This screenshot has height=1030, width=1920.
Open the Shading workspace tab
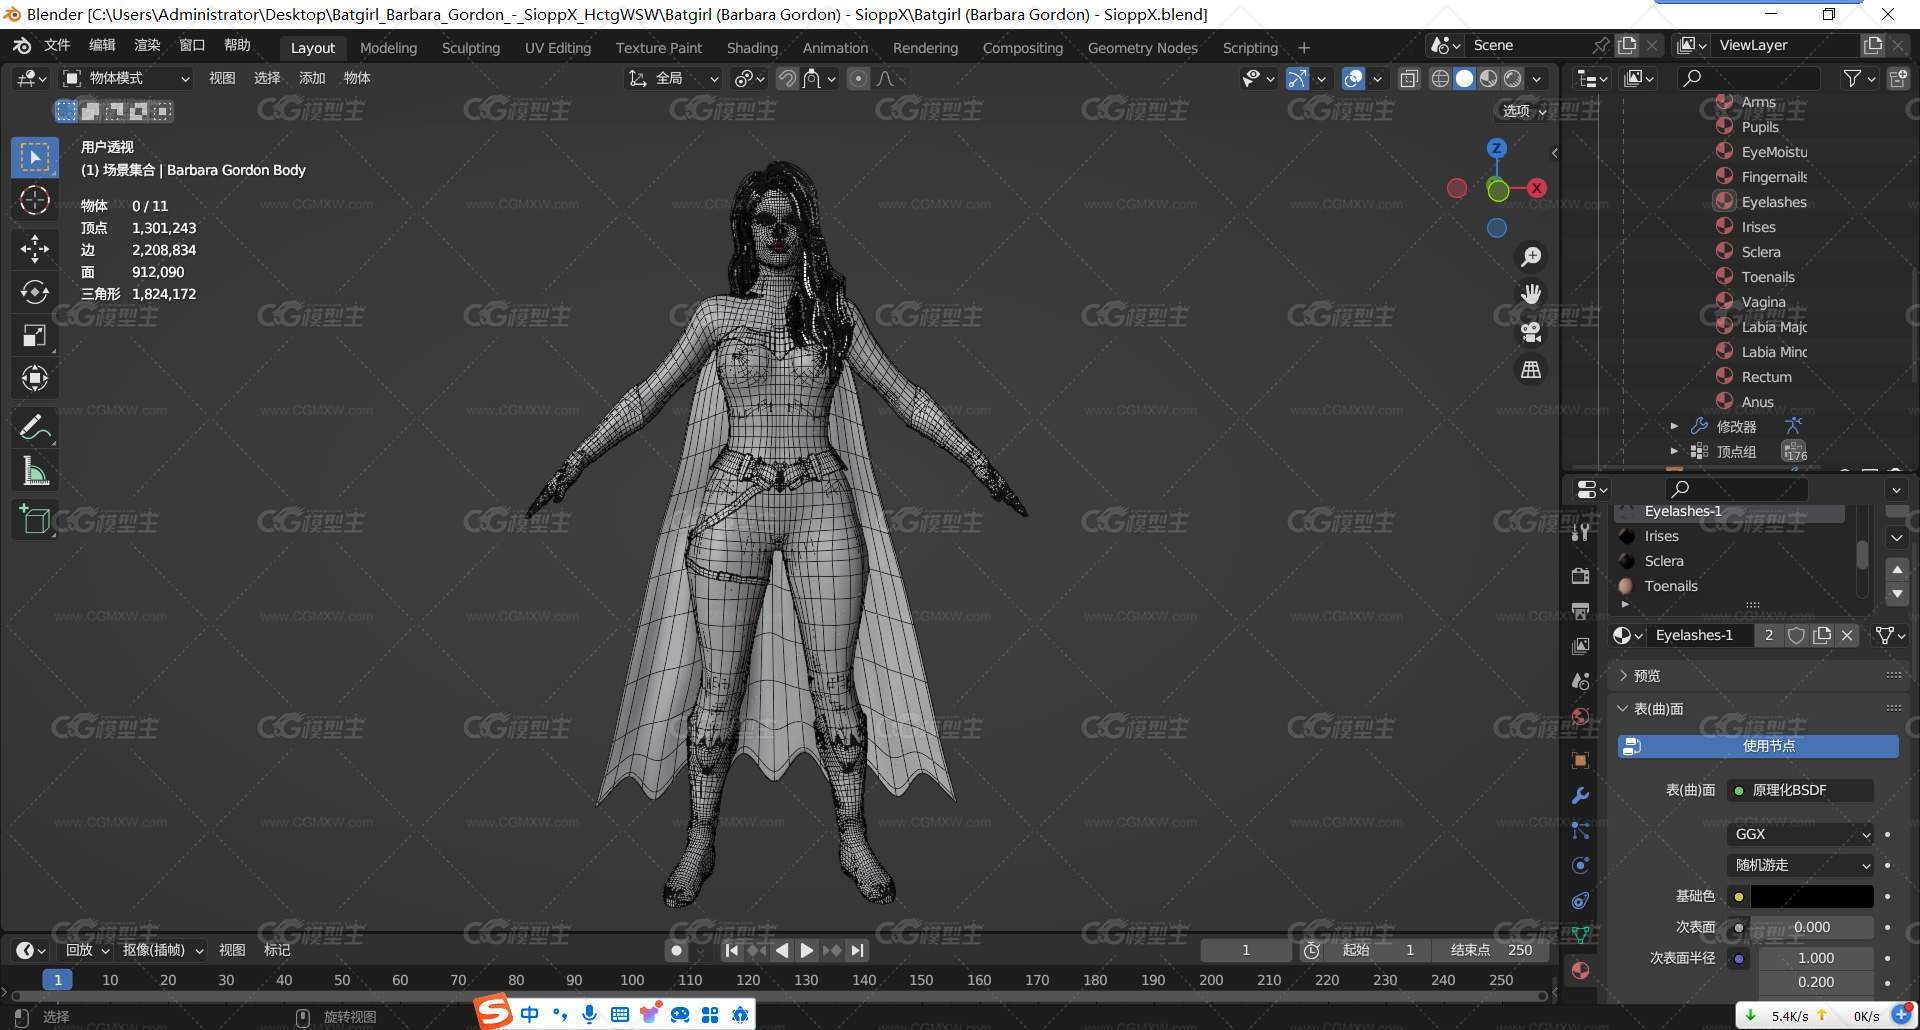click(x=752, y=48)
